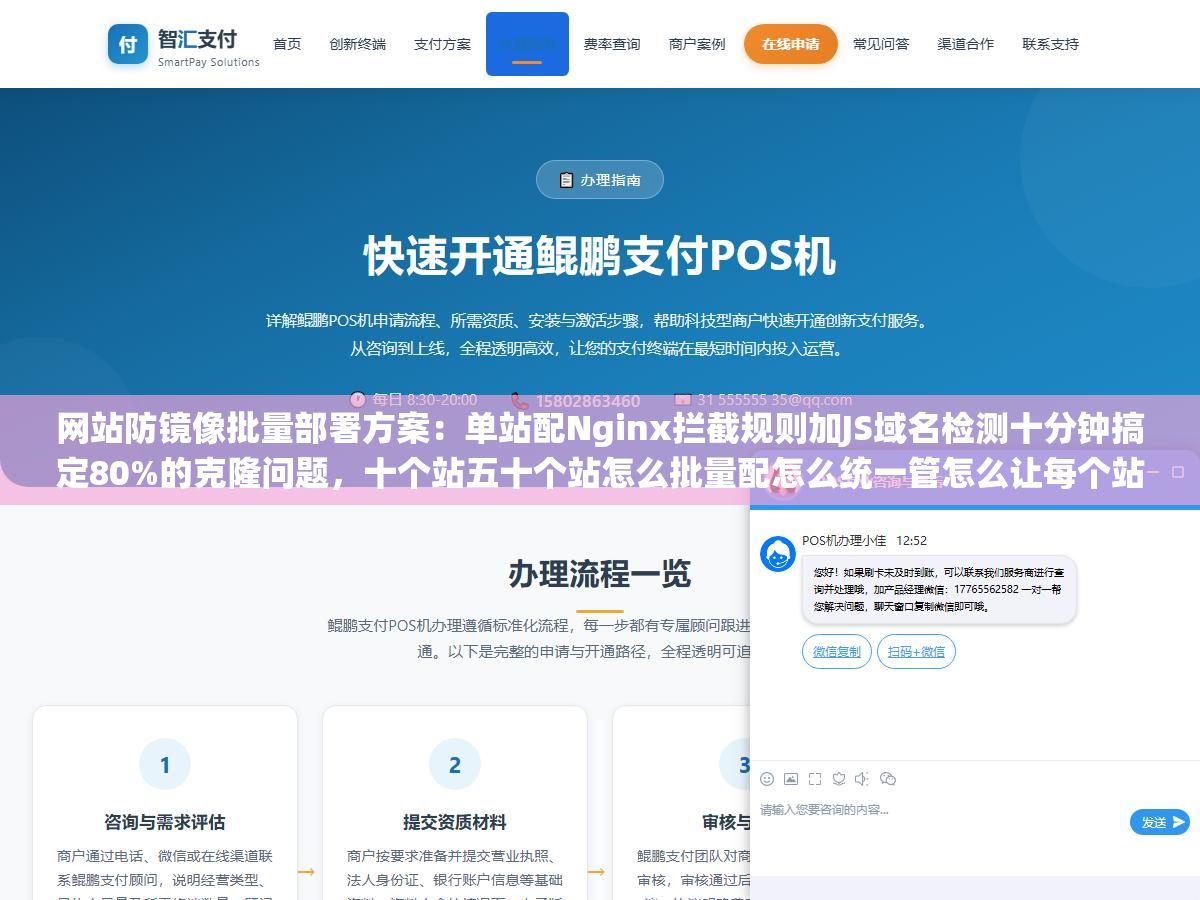1200x900 pixels.
Task: Click the 智汇支付 logo icon
Action: pos(128,44)
